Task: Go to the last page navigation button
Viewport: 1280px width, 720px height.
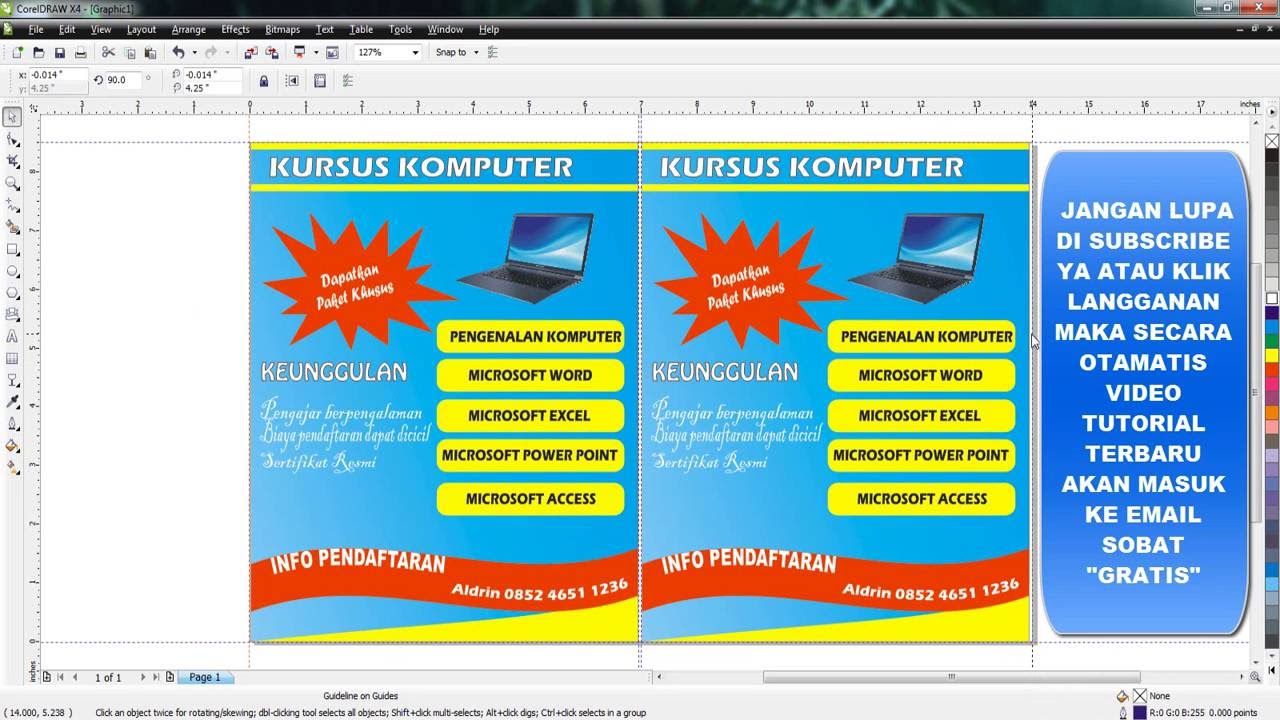Action: (156, 677)
